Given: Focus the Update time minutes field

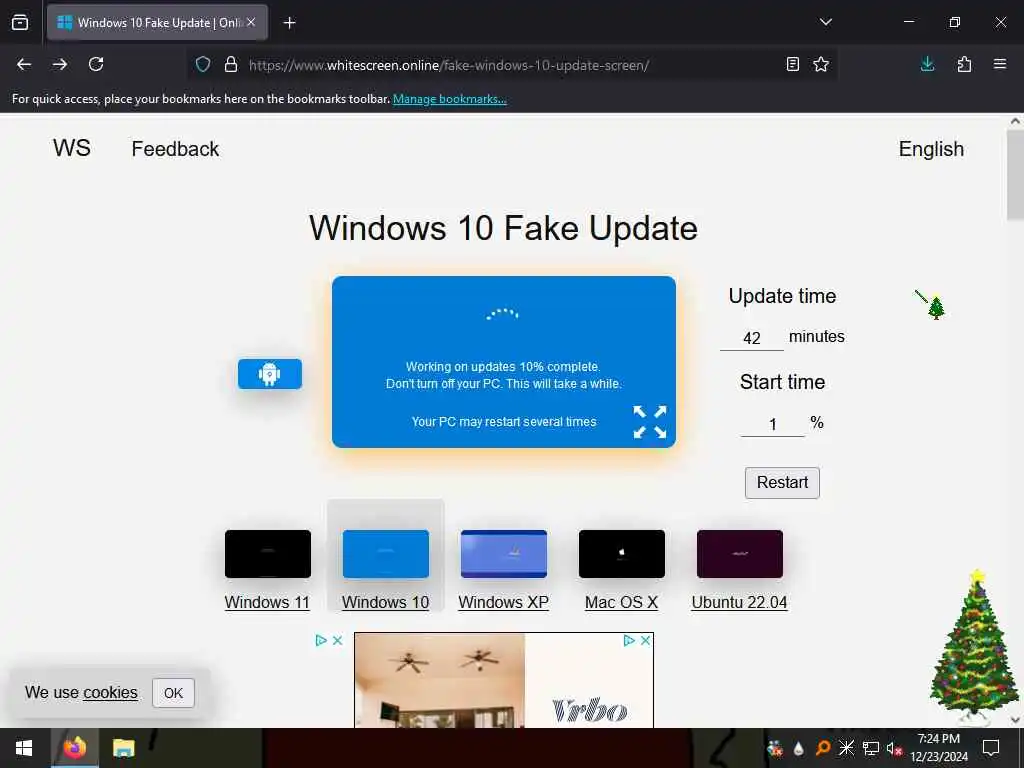Looking at the screenshot, I should point(752,338).
